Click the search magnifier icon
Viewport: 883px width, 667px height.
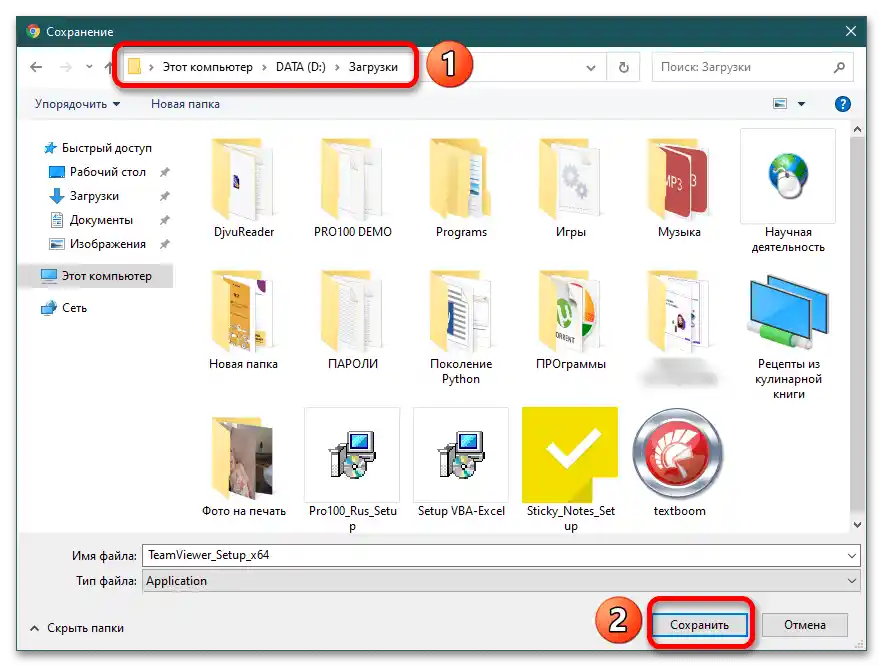tap(839, 67)
